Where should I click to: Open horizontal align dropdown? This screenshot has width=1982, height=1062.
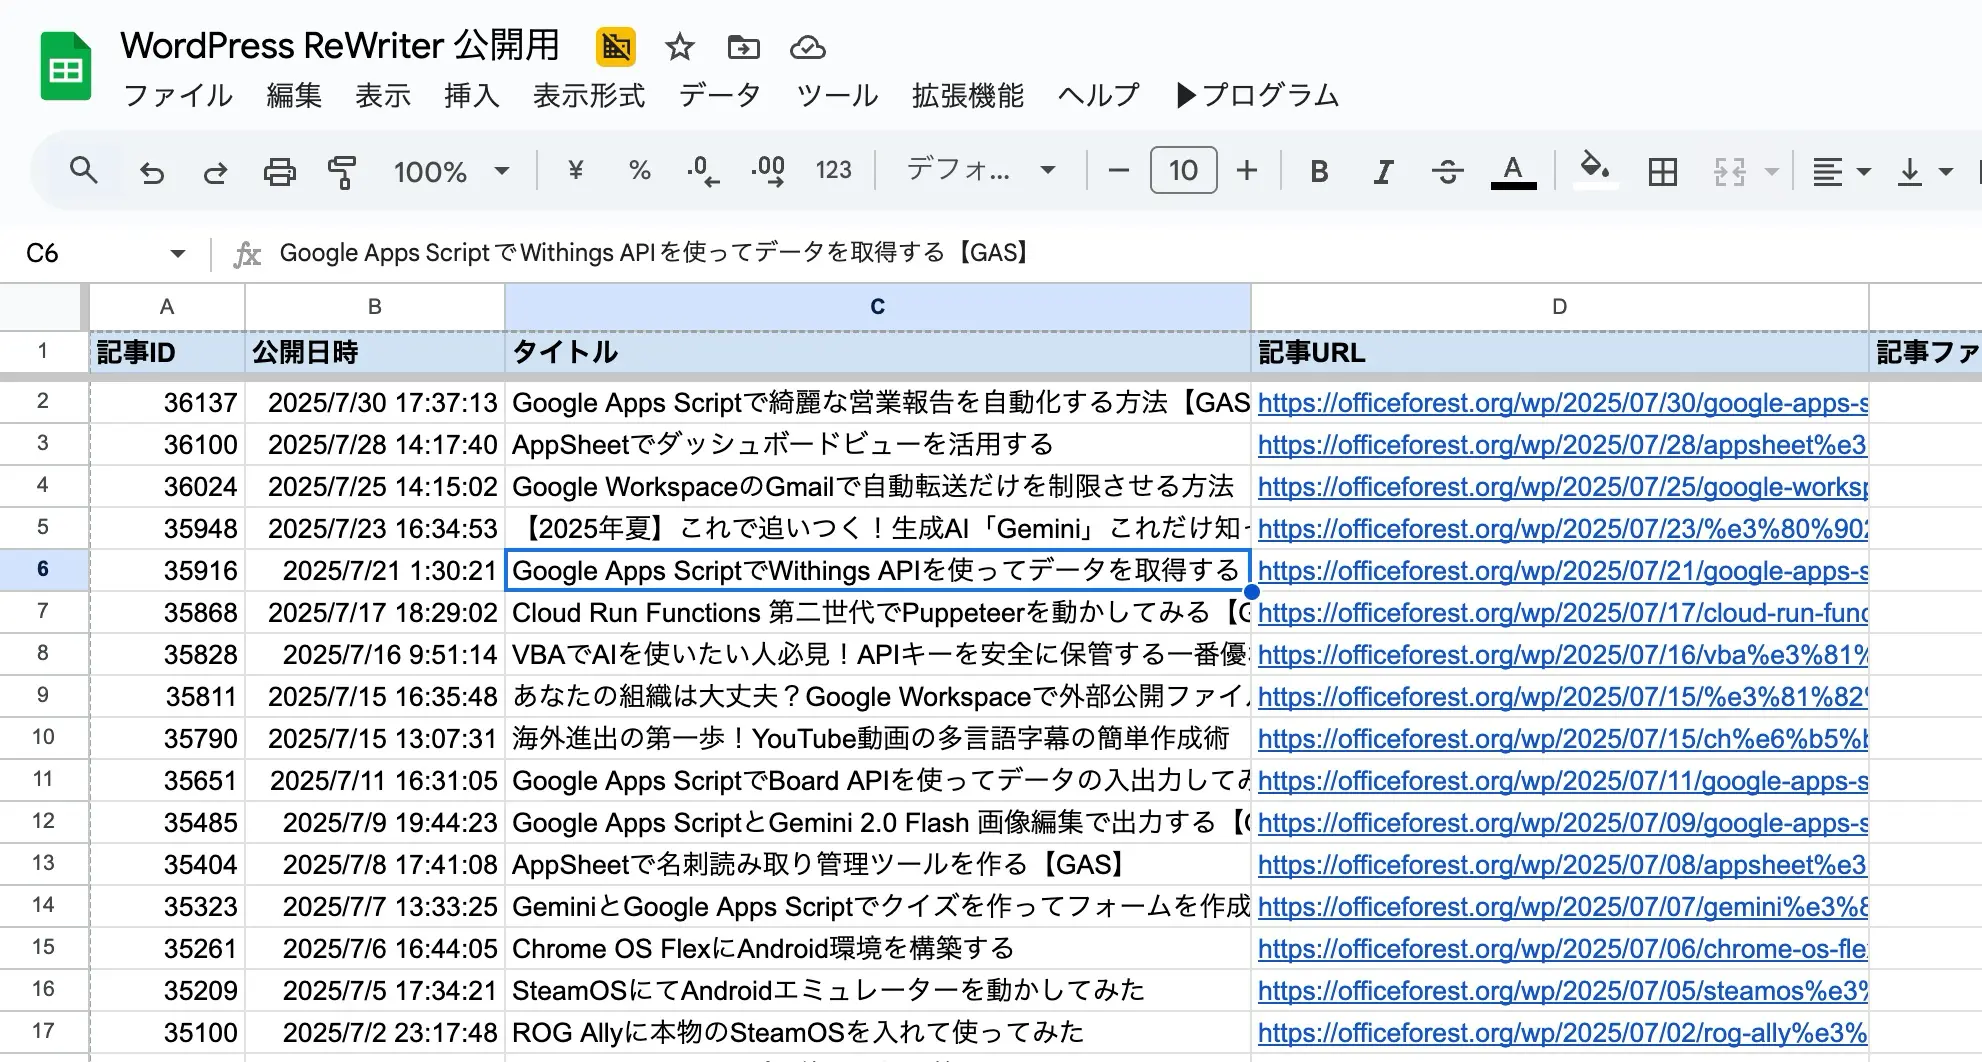pyautogui.click(x=1841, y=172)
